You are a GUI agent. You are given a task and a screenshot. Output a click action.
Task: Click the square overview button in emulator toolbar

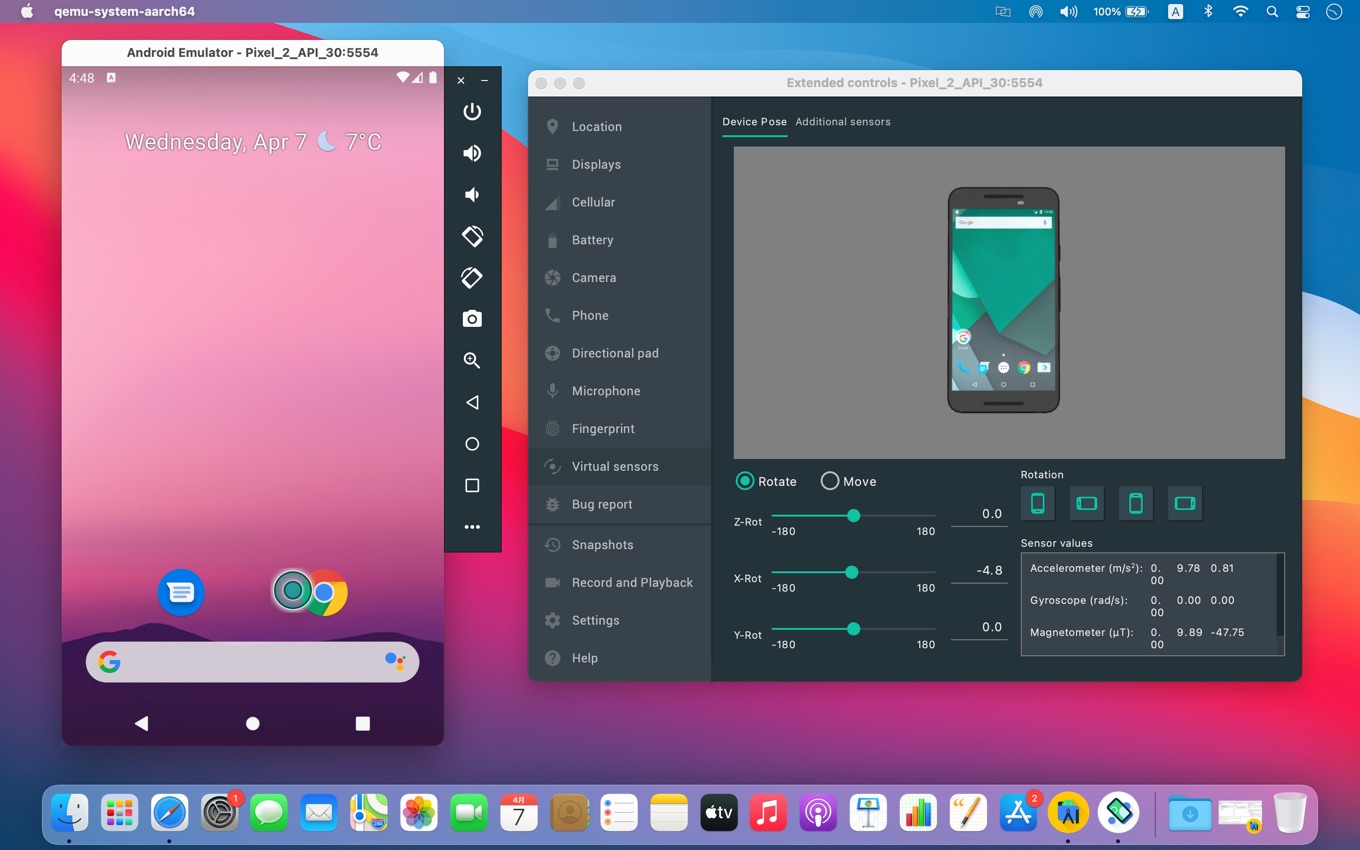472,486
